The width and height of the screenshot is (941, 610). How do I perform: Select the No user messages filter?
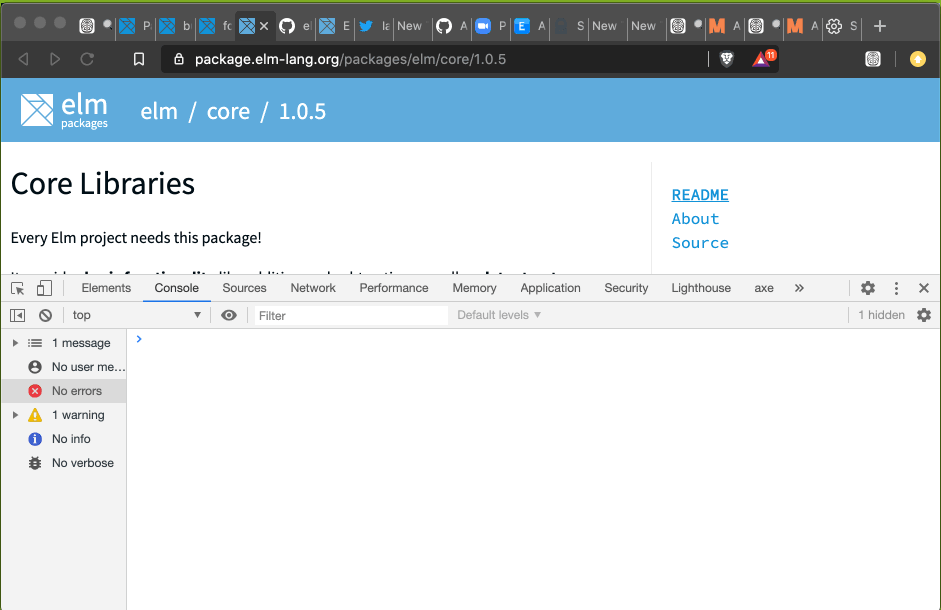coord(64,367)
